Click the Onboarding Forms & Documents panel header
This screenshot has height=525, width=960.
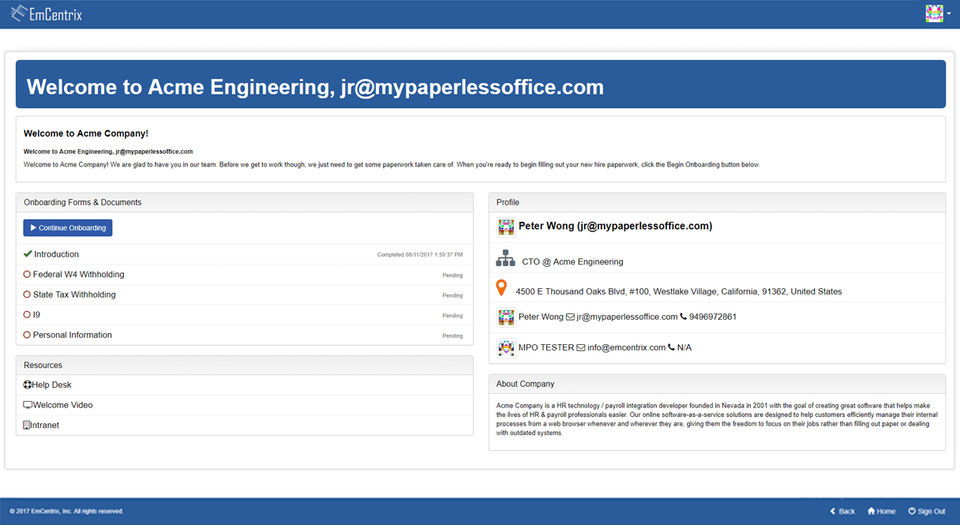[x=244, y=203]
